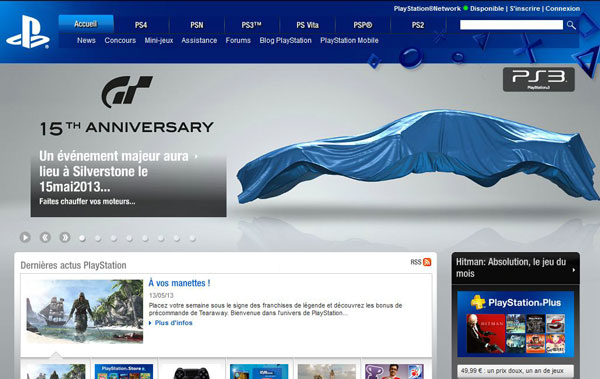Open the Accueil tab

(86, 24)
